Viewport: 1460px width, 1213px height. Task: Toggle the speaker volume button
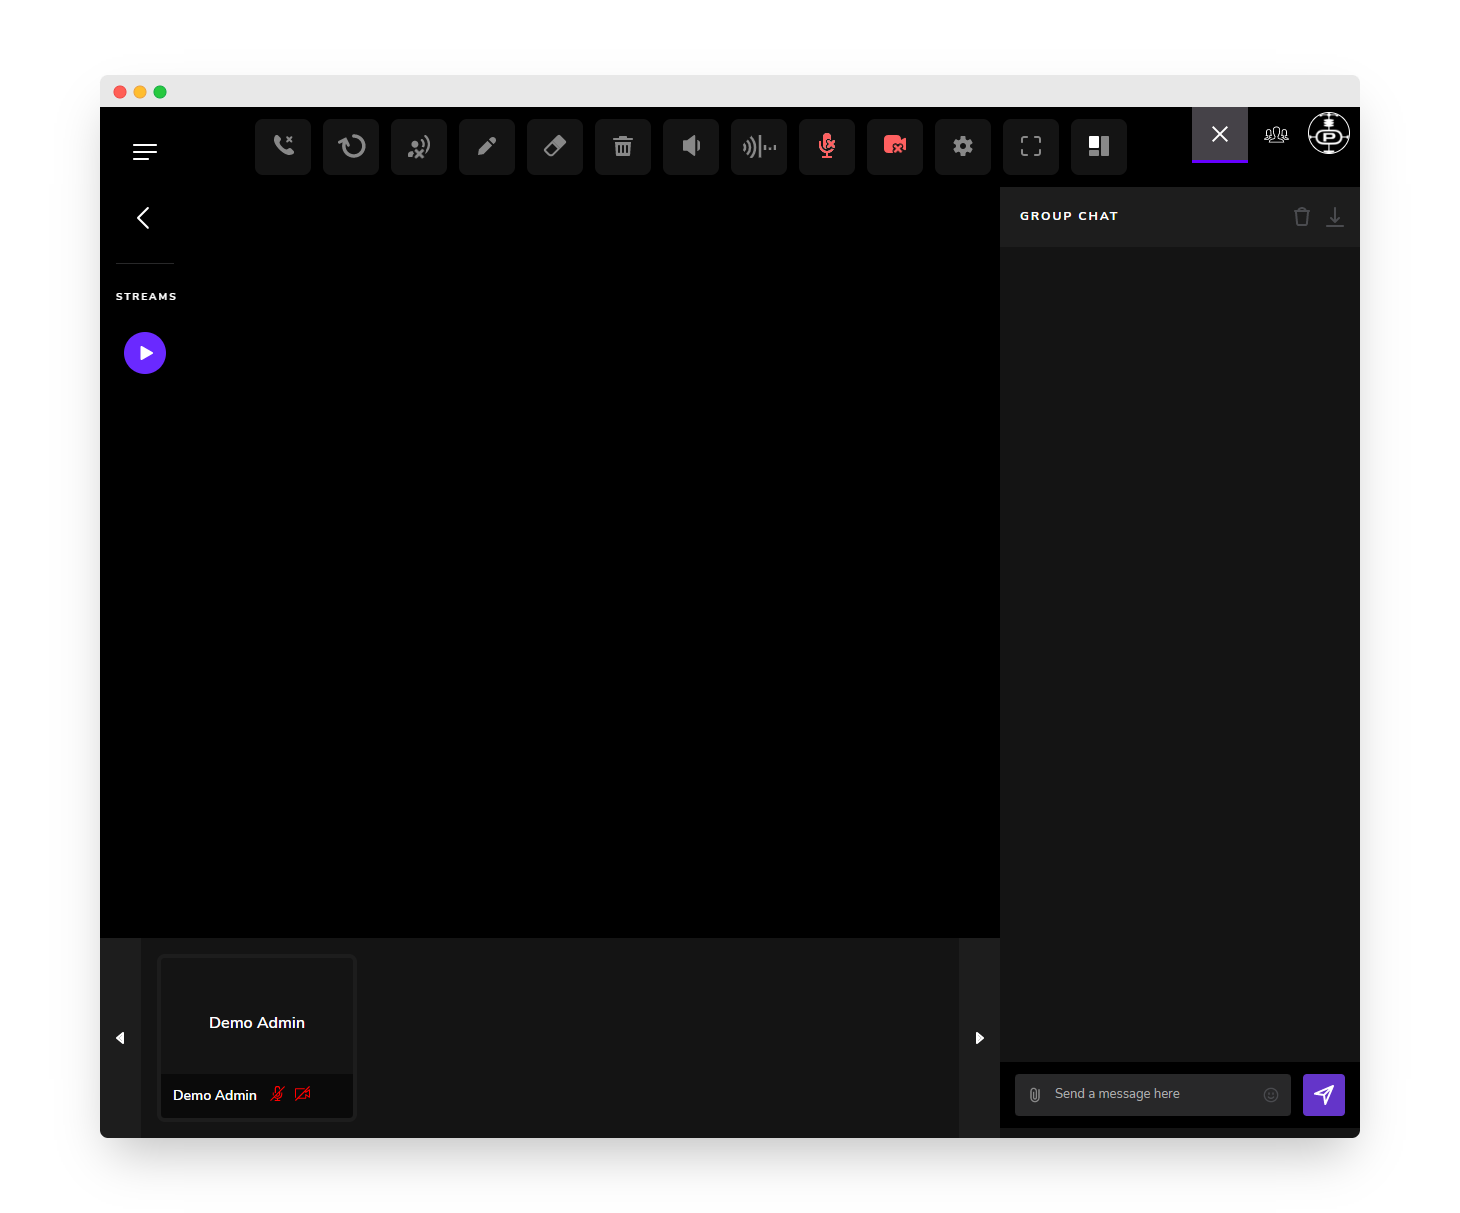point(691,147)
